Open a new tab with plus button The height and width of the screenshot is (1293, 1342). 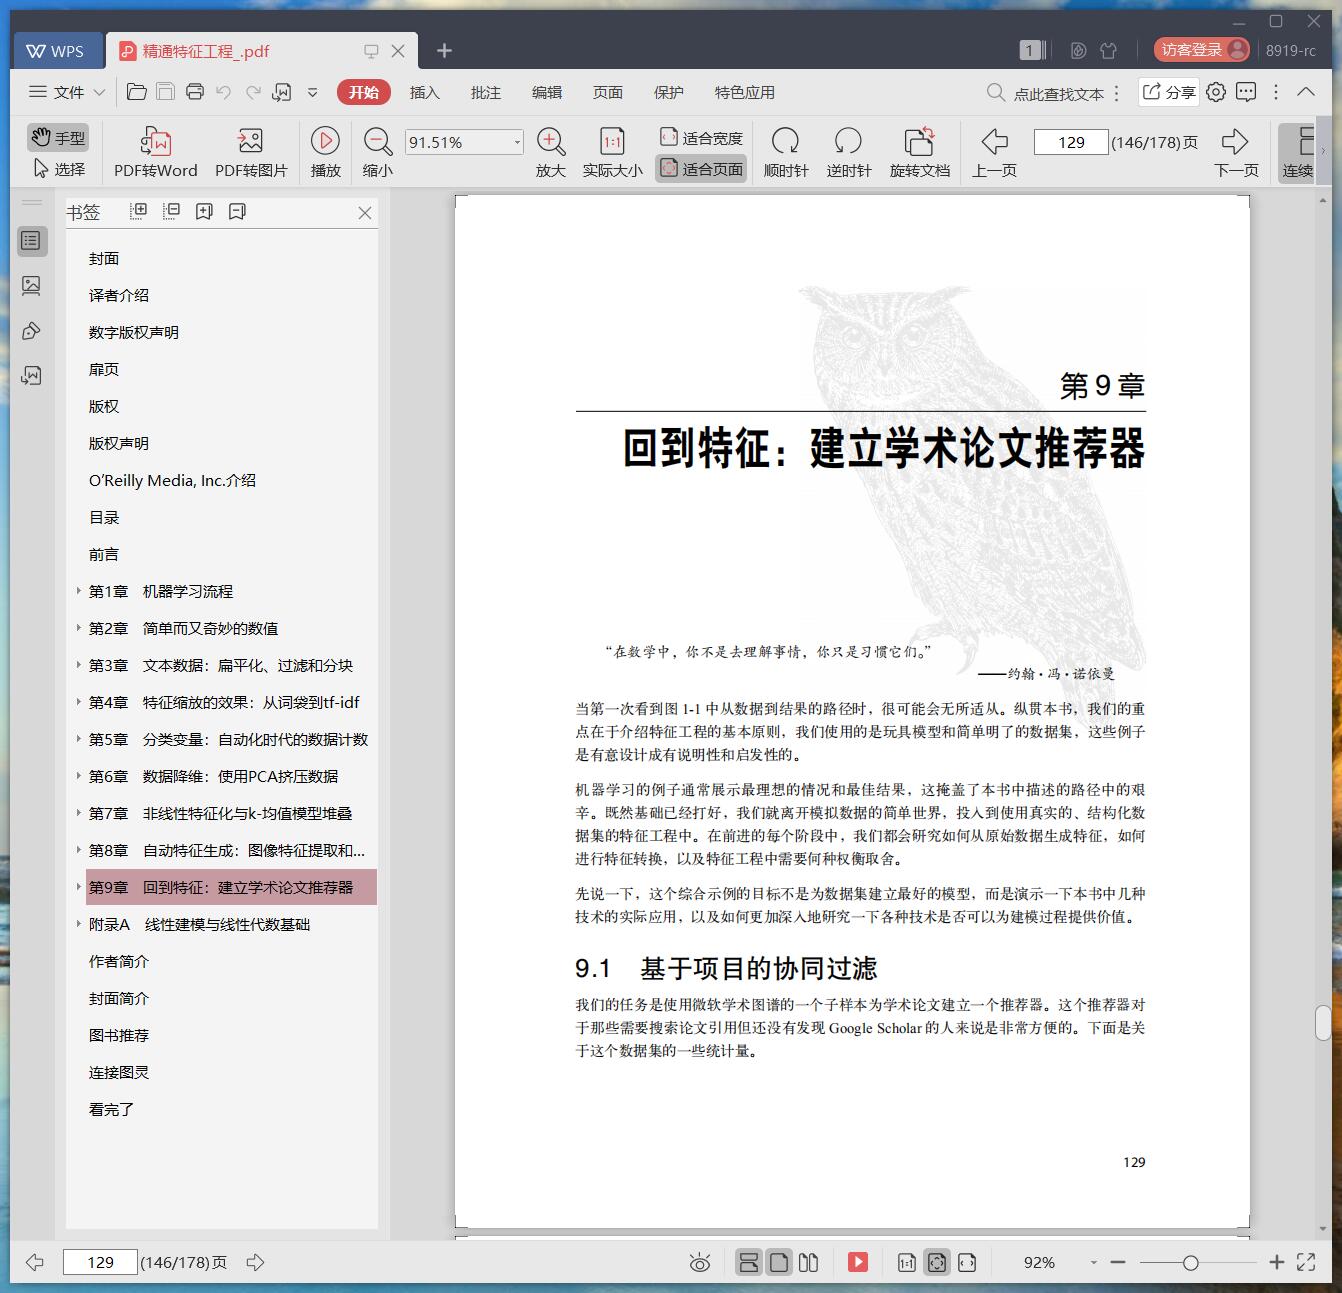(x=445, y=51)
